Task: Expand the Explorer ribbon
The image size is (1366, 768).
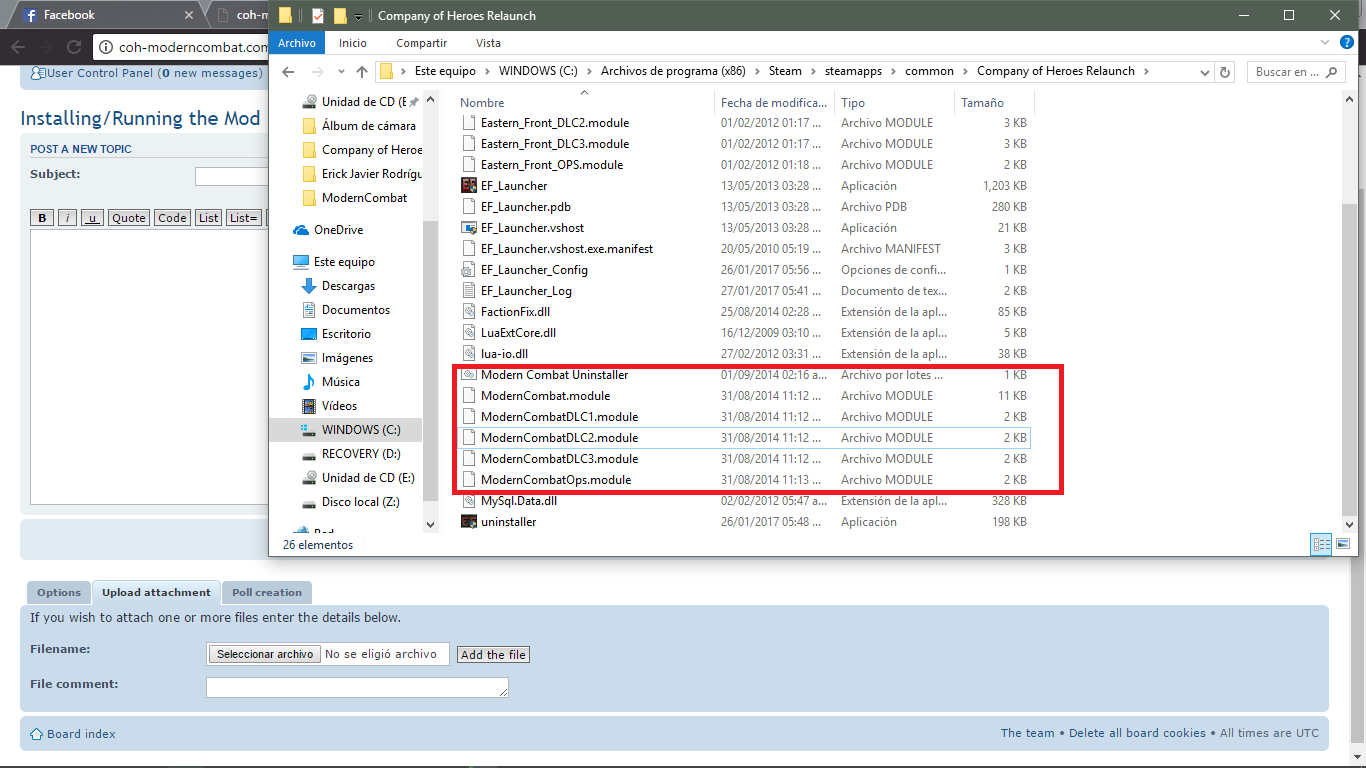Action: (x=1325, y=43)
